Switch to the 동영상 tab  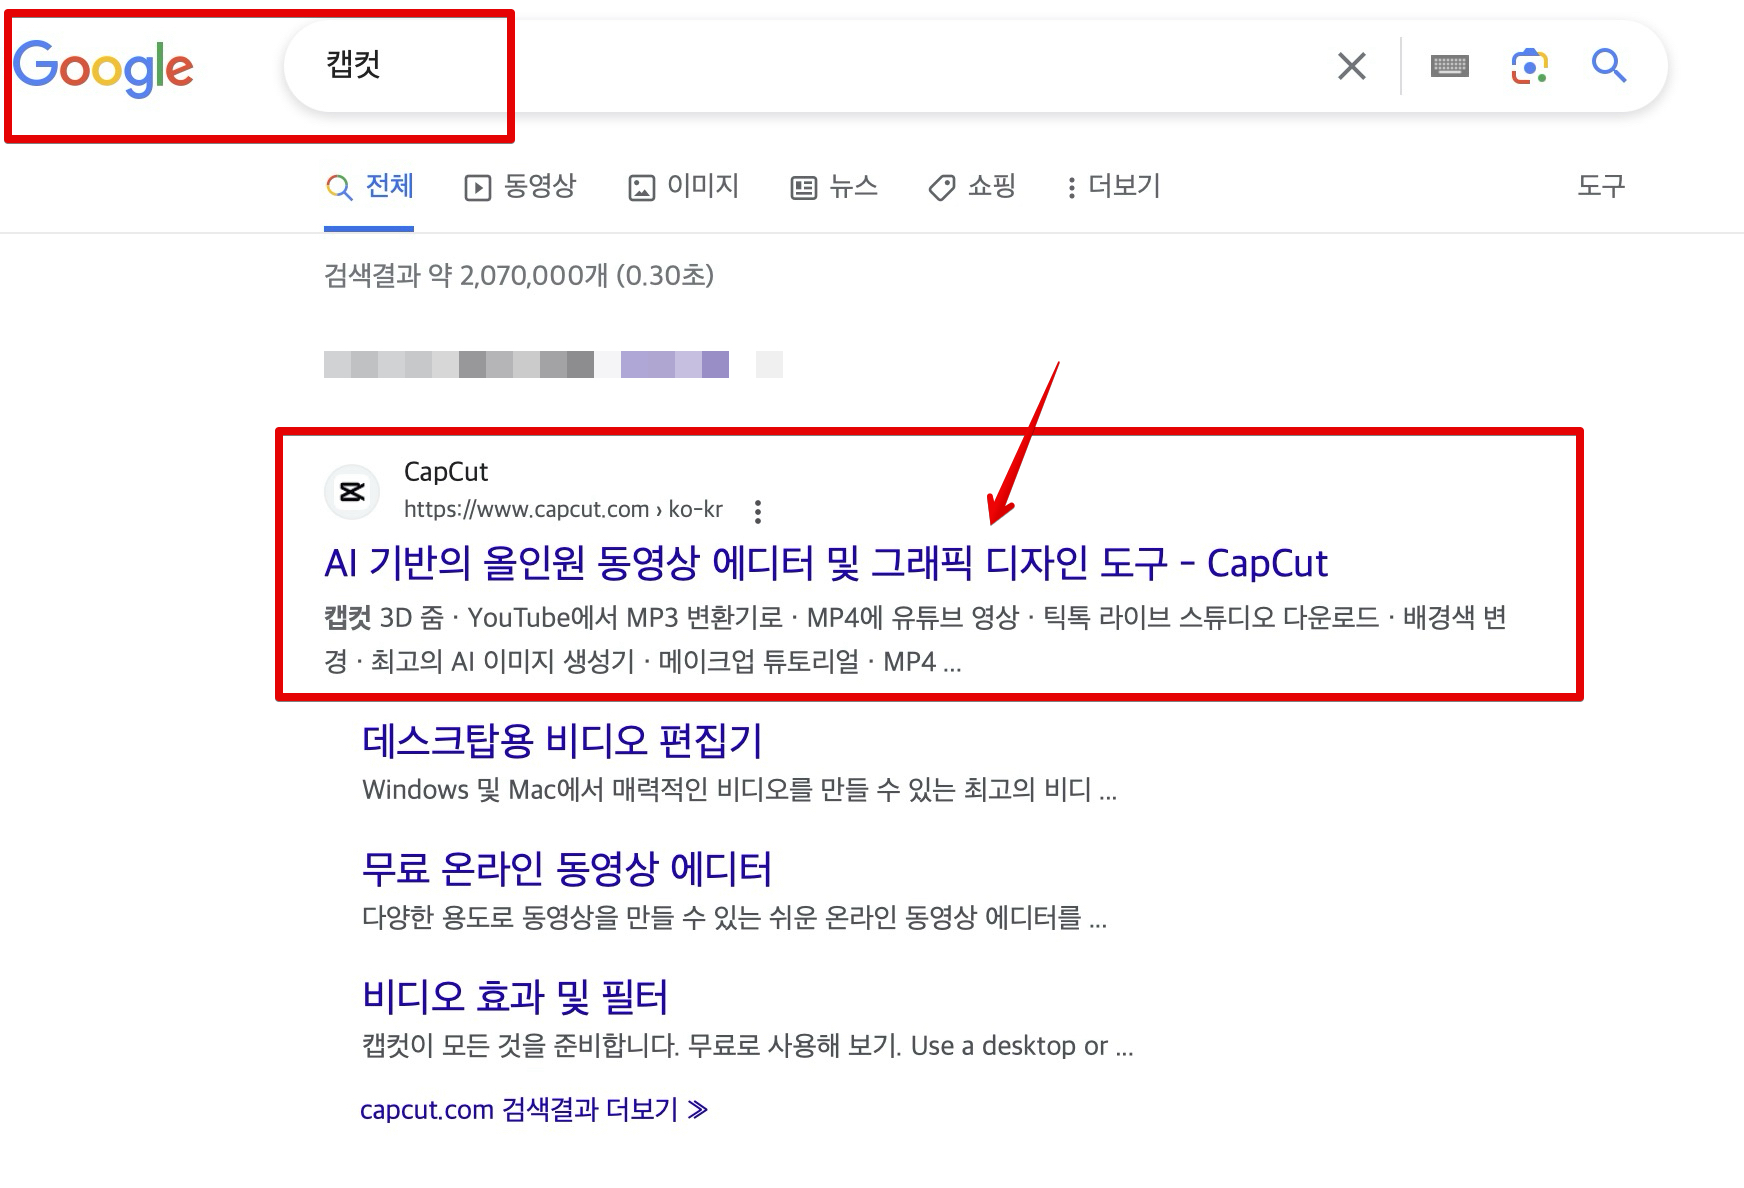pyautogui.click(x=520, y=186)
